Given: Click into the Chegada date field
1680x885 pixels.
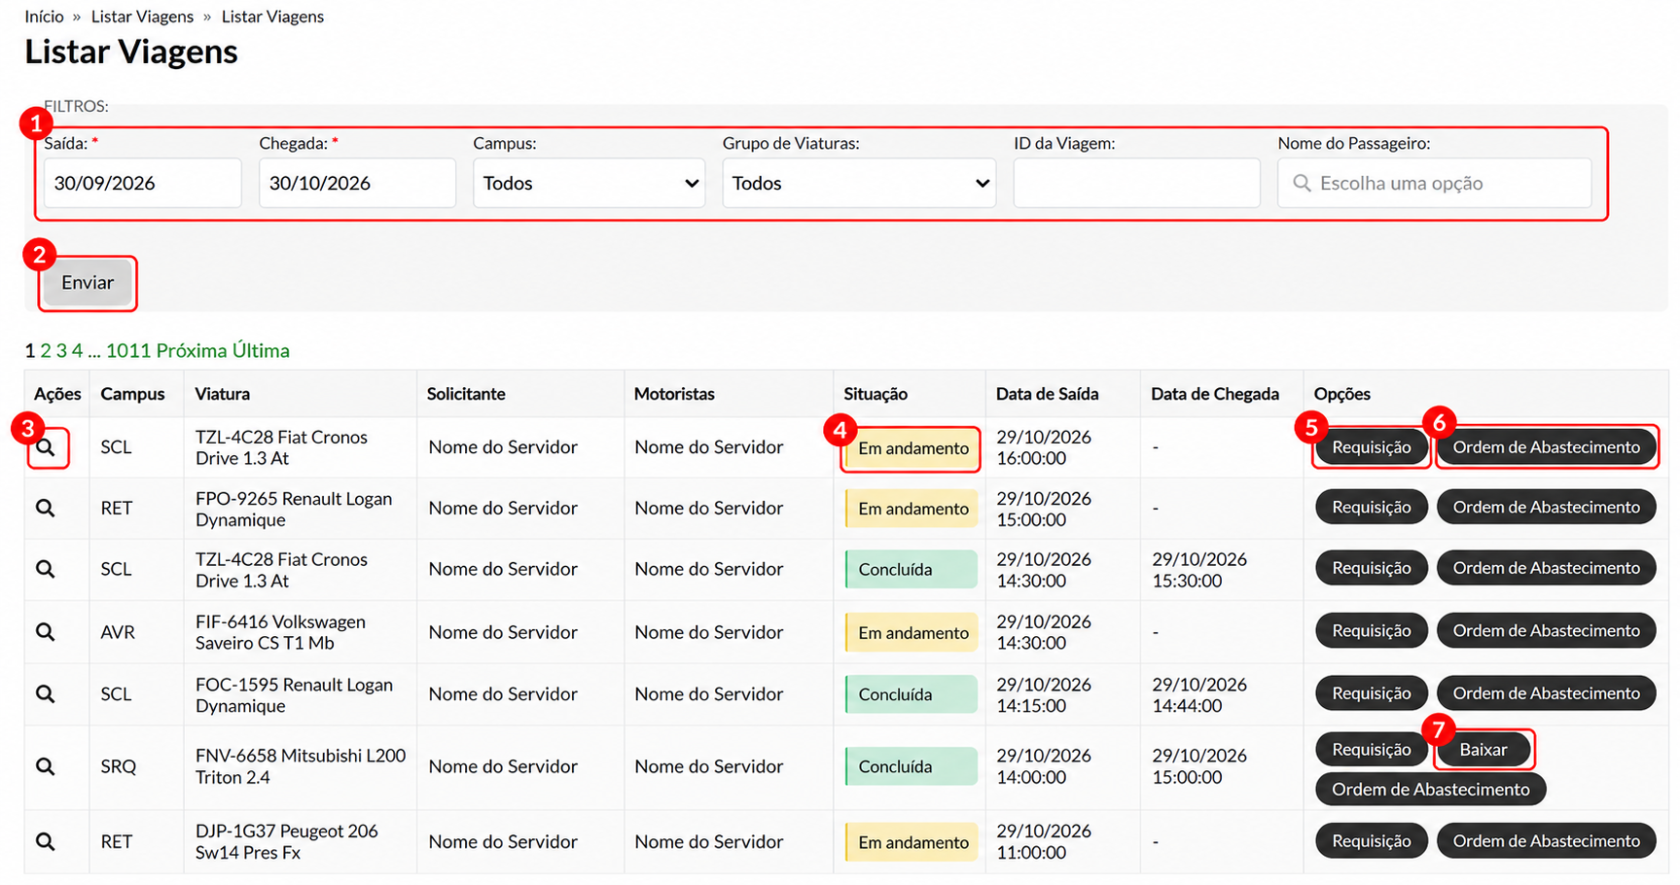Looking at the screenshot, I should coord(357,183).
